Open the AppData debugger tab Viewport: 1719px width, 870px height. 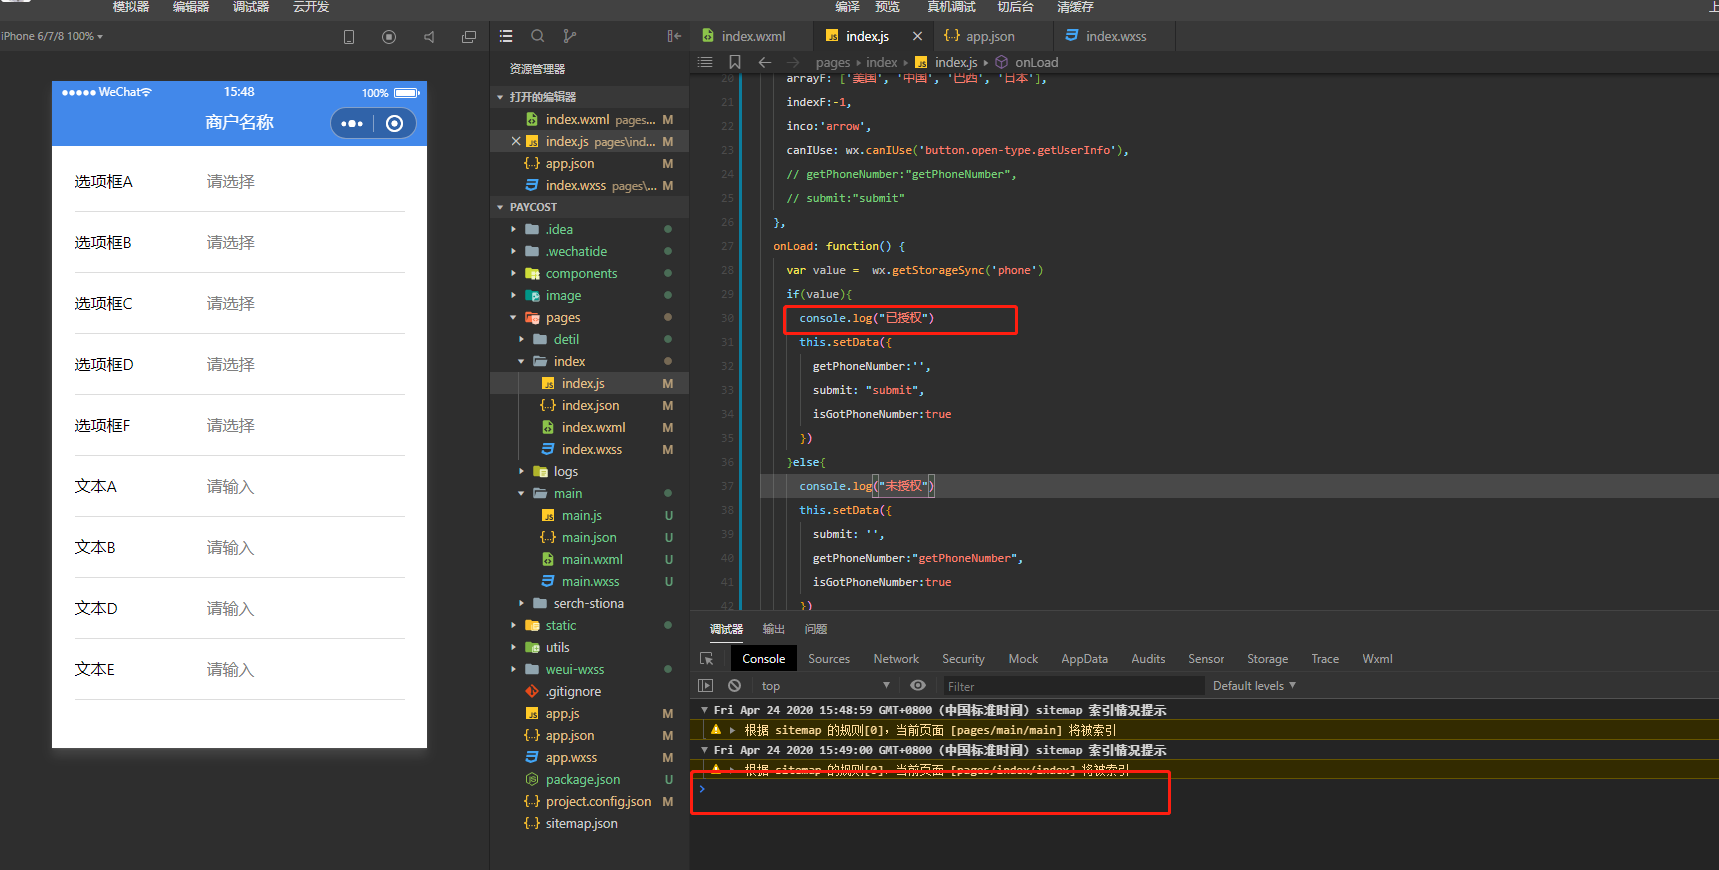(x=1084, y=659)
